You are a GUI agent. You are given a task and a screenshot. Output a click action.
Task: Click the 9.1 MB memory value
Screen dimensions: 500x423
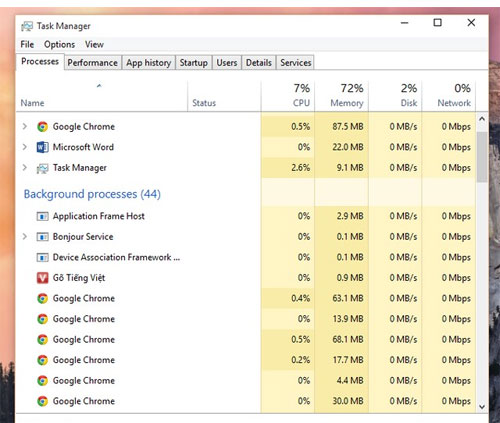coord(350,168)
